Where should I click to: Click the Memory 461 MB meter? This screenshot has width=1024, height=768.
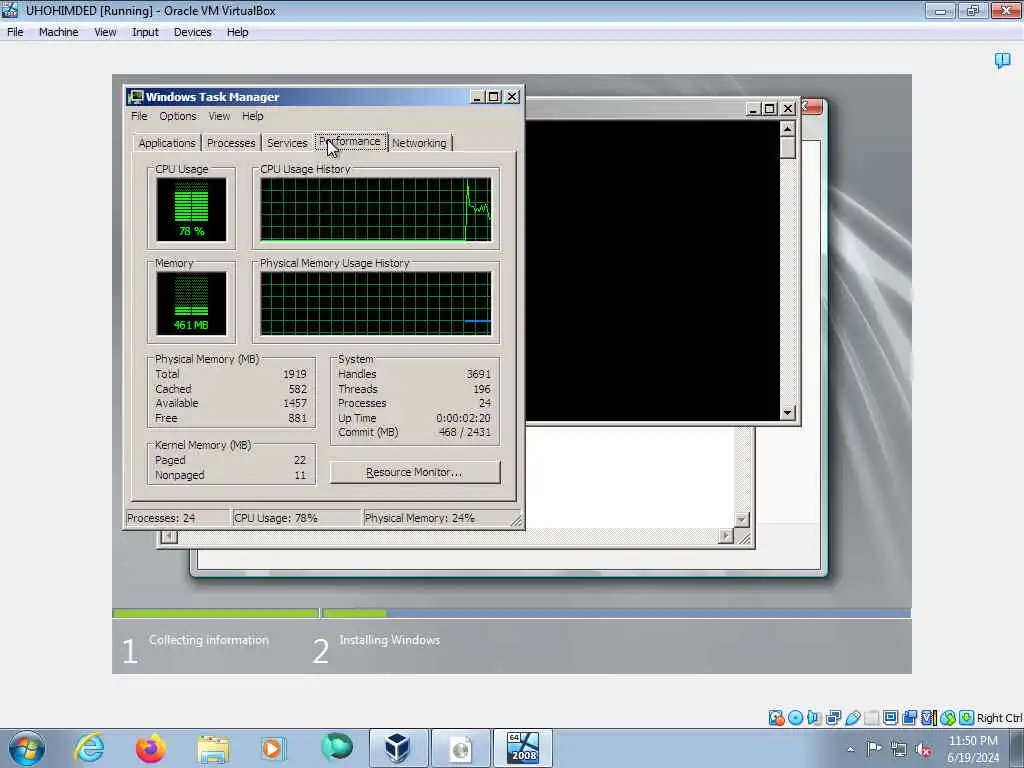point(191,304)
